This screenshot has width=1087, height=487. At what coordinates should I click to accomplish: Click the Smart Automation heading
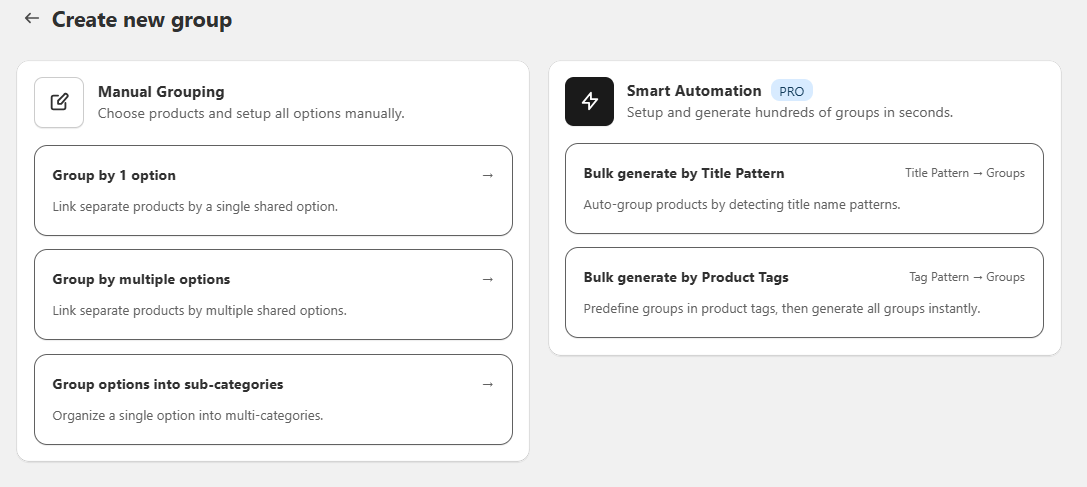pos(694,91)
